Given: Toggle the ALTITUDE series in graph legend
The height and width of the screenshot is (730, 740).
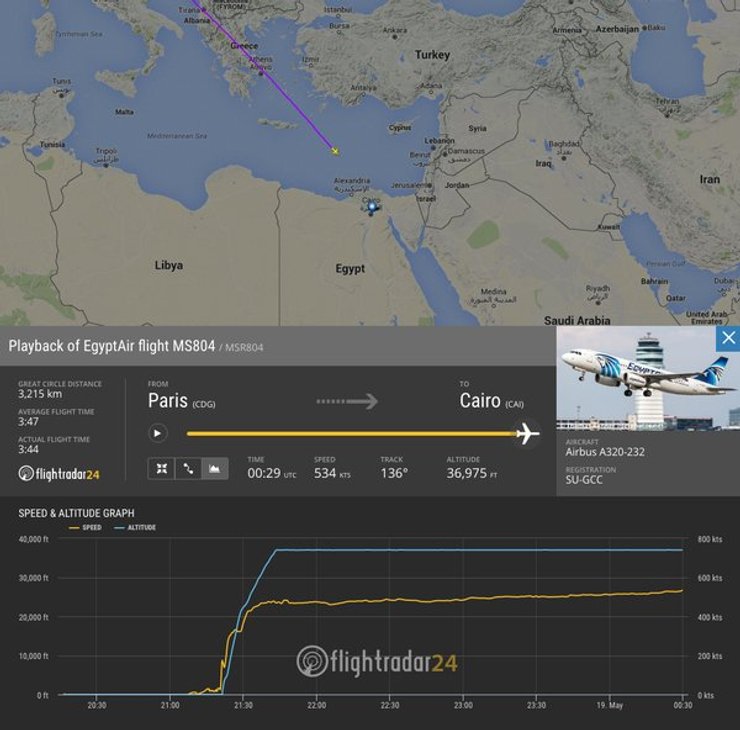Looking at the screenshot, I should point(138,527).
